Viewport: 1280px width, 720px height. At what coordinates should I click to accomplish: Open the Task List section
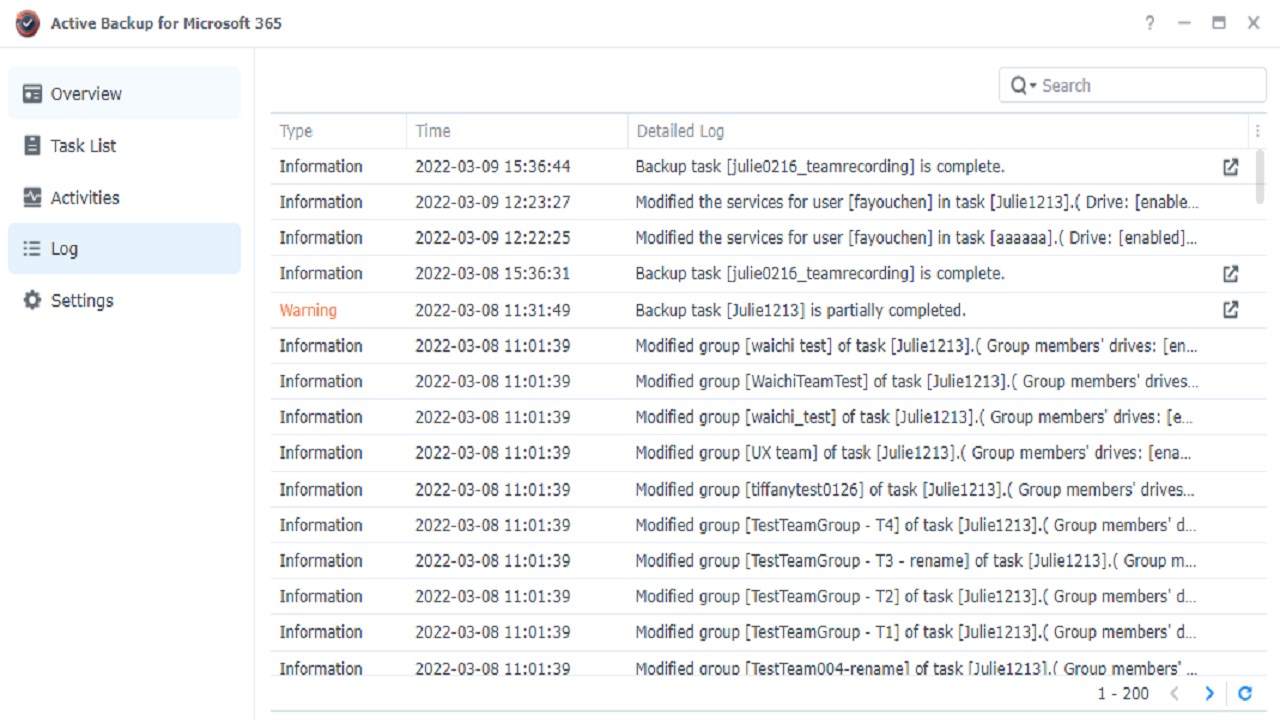coord(124,146)
